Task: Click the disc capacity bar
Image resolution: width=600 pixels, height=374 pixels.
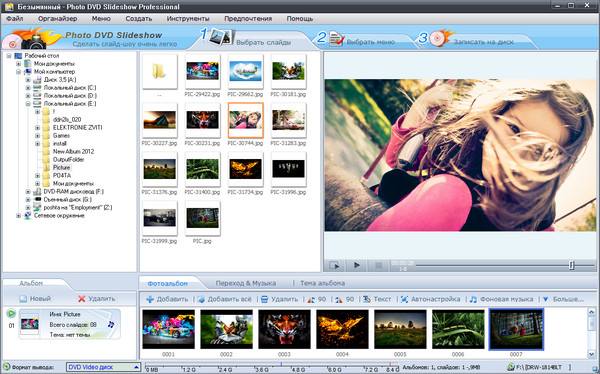Action: (x=272, y=367)
